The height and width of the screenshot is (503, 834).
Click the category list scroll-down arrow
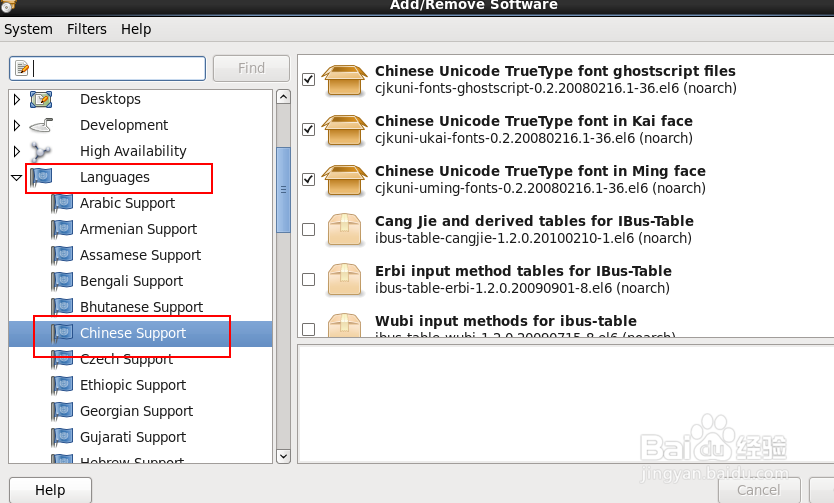click(x=283, y=456)
